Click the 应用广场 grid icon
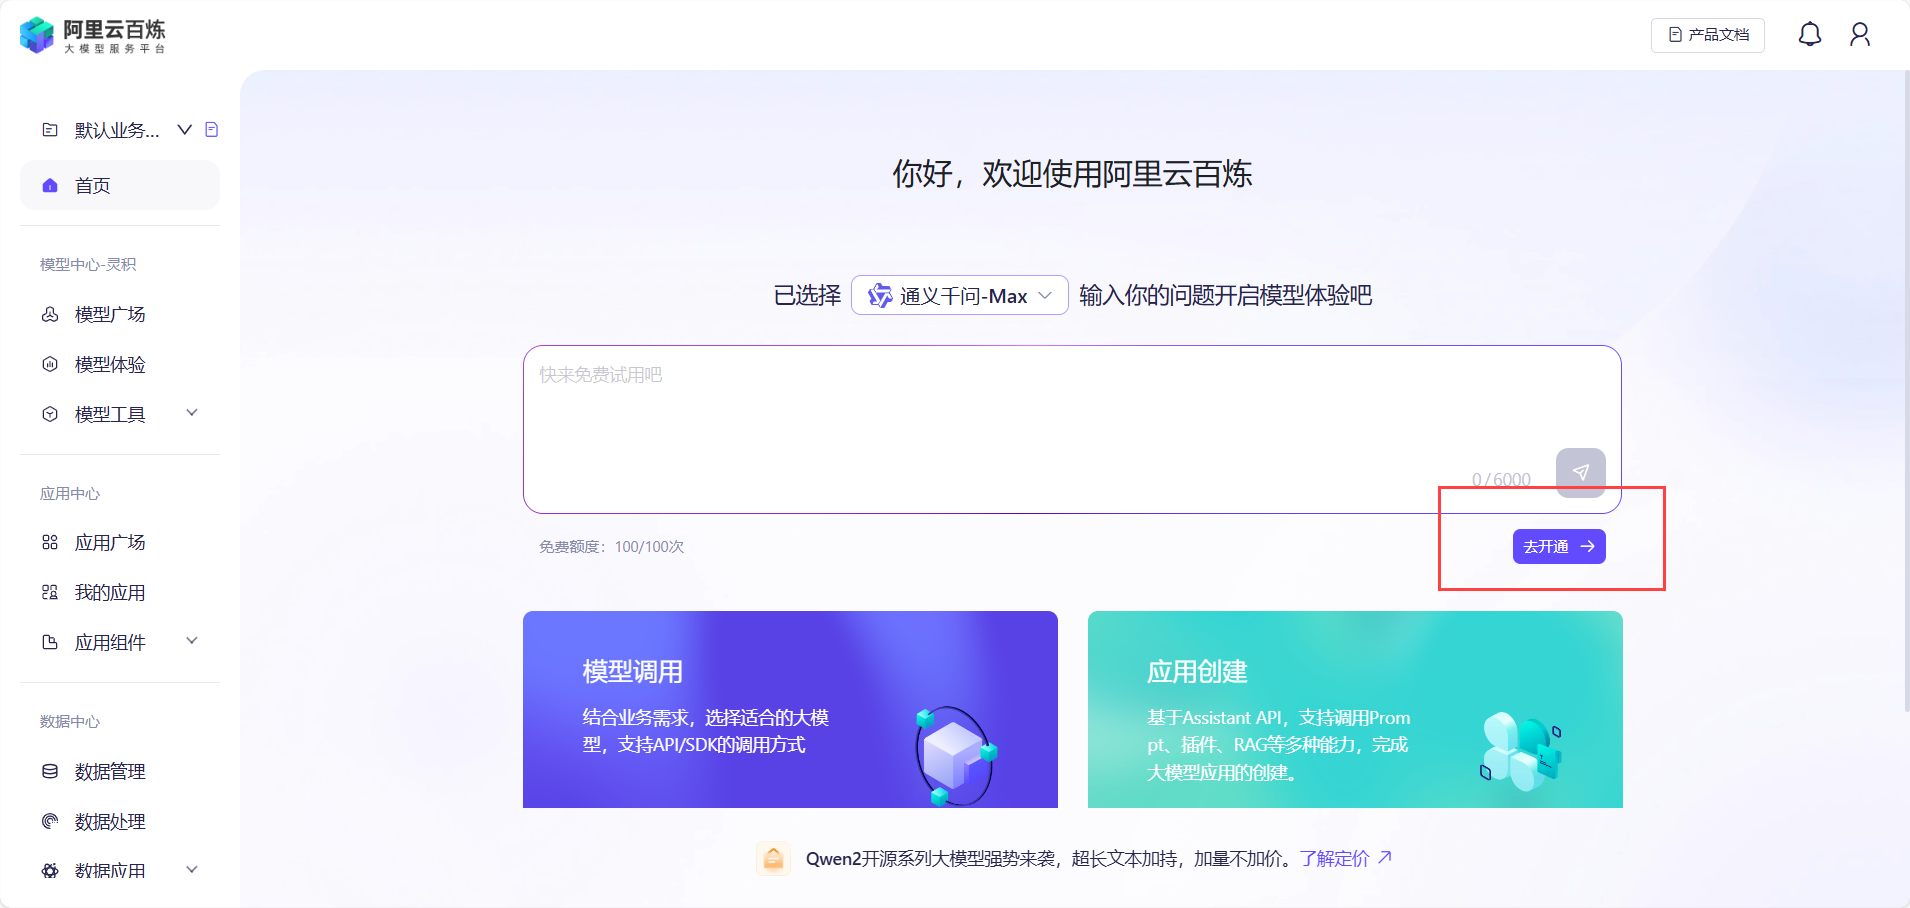Viewport: 1910px width, 908px height. pyautogui.click(x=50, y=542)
